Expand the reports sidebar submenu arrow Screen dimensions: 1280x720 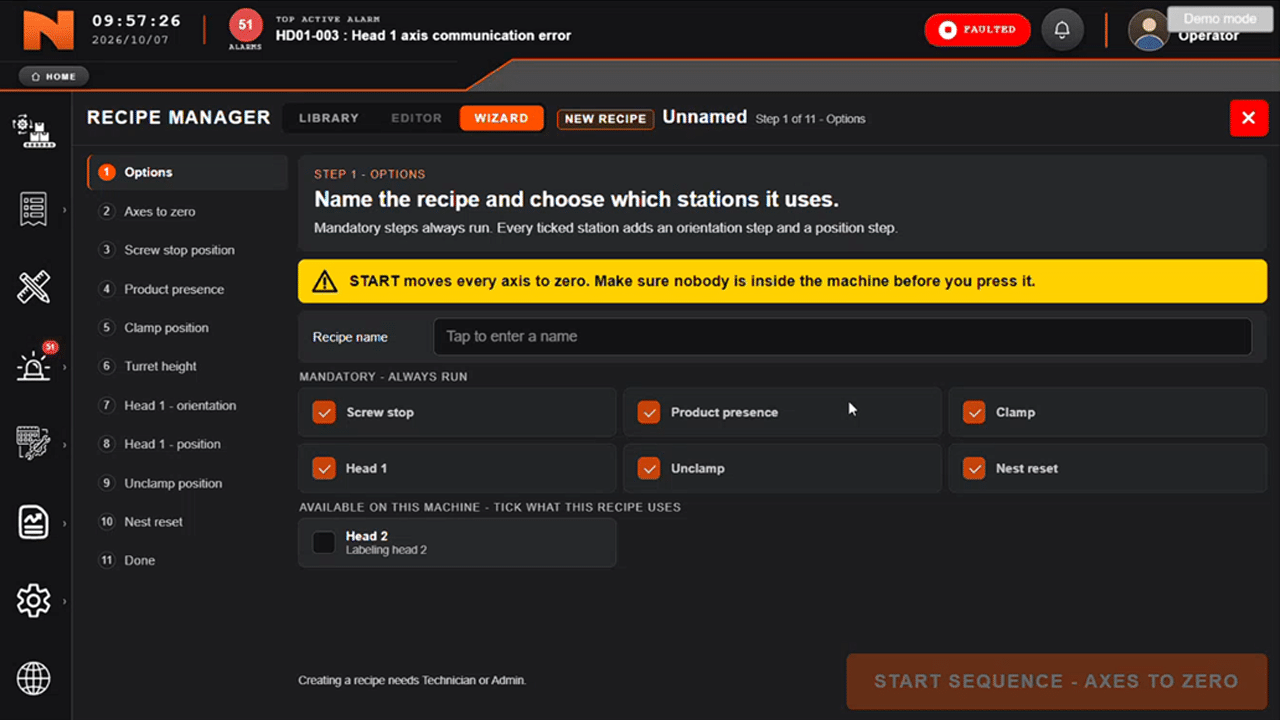(64, 522)
